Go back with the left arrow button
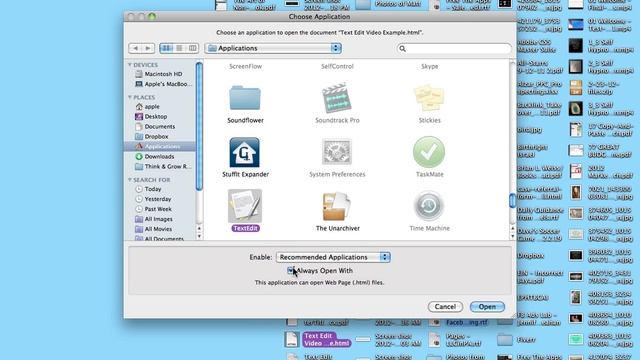Screen dimensions: 640x360 [x=135, y=48]
